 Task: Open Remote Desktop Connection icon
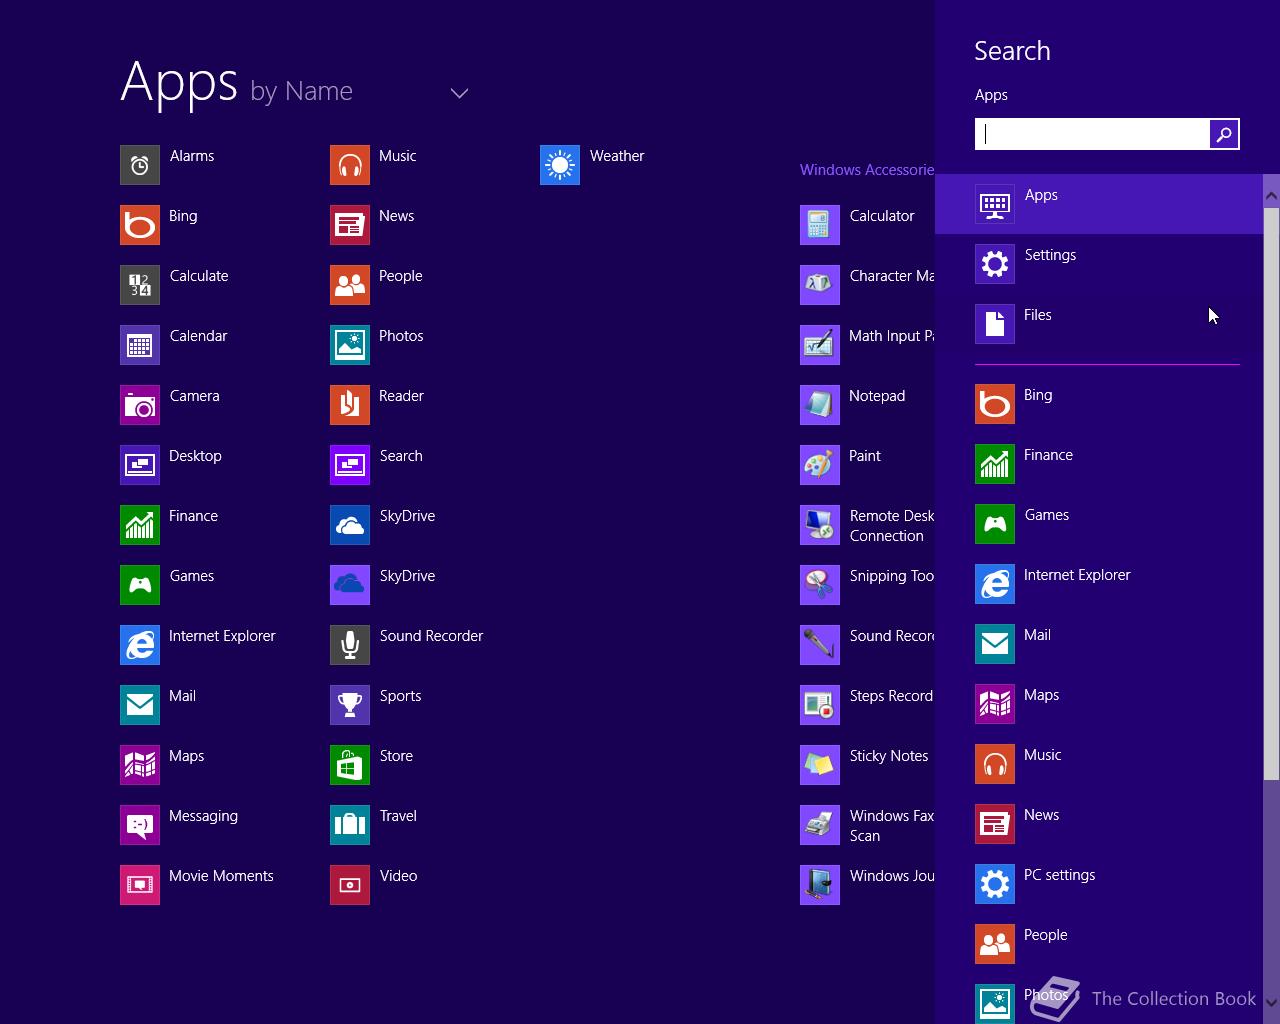tap(820, 525)
